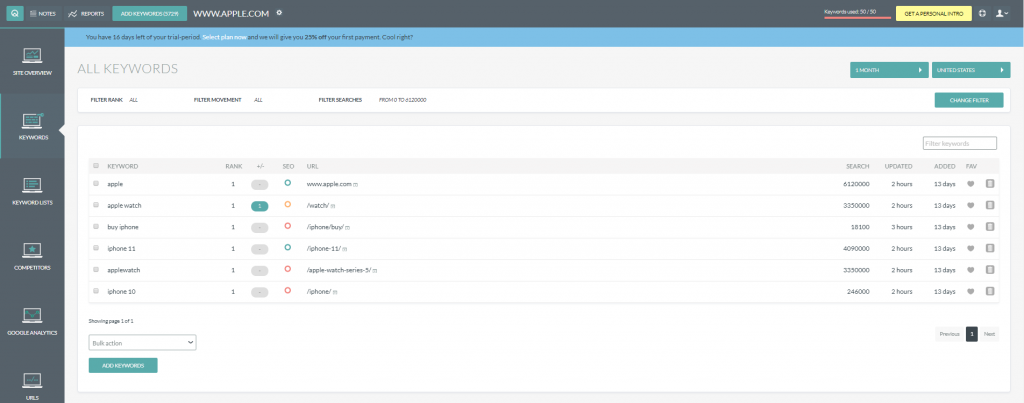Select page 1 in pagination
The image size is (1024, 403).
click(x=972, y=334)
